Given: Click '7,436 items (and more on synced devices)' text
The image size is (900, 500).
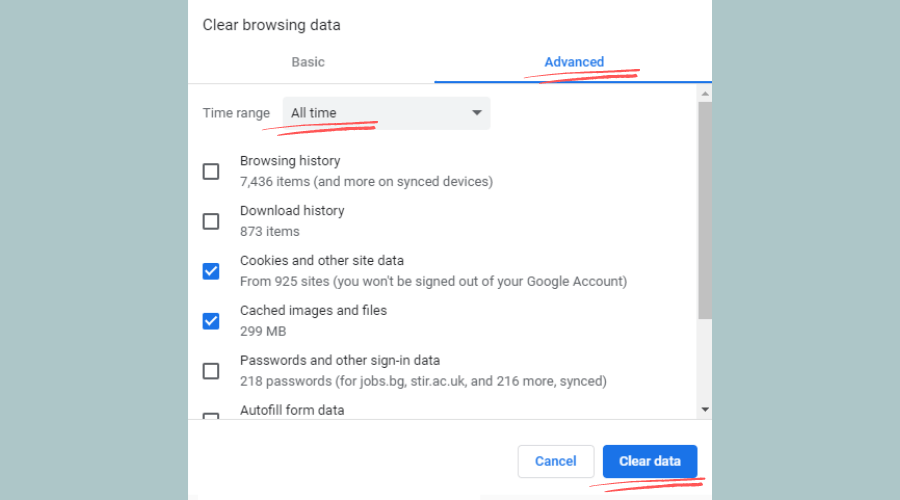Looking at the screenshot, I should click(x=366, y=181).
